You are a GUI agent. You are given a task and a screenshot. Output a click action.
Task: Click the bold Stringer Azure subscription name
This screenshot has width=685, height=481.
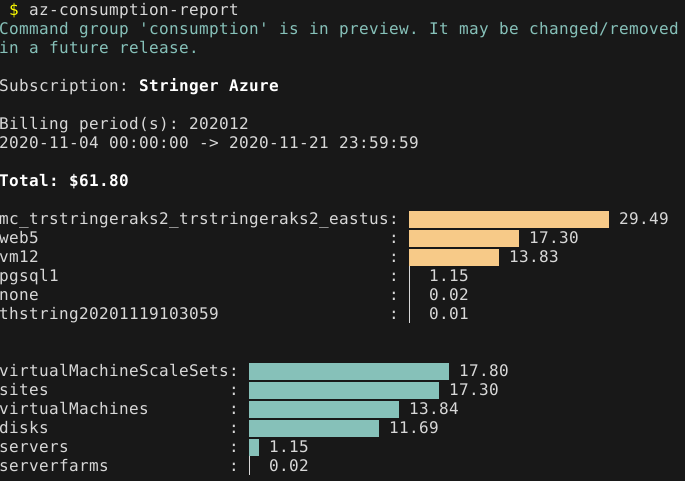(209, 86)
